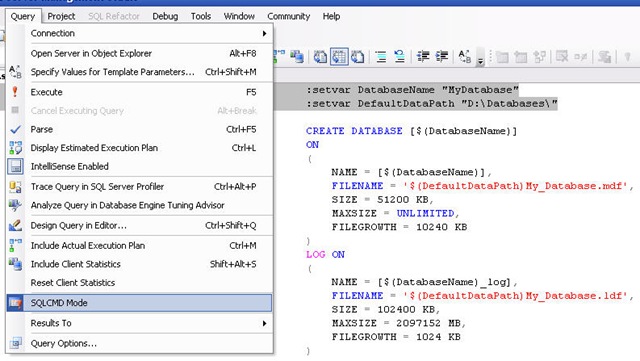
Task: Toggle SQLCMD Mode menu item
Action: [x=139, y=303]
